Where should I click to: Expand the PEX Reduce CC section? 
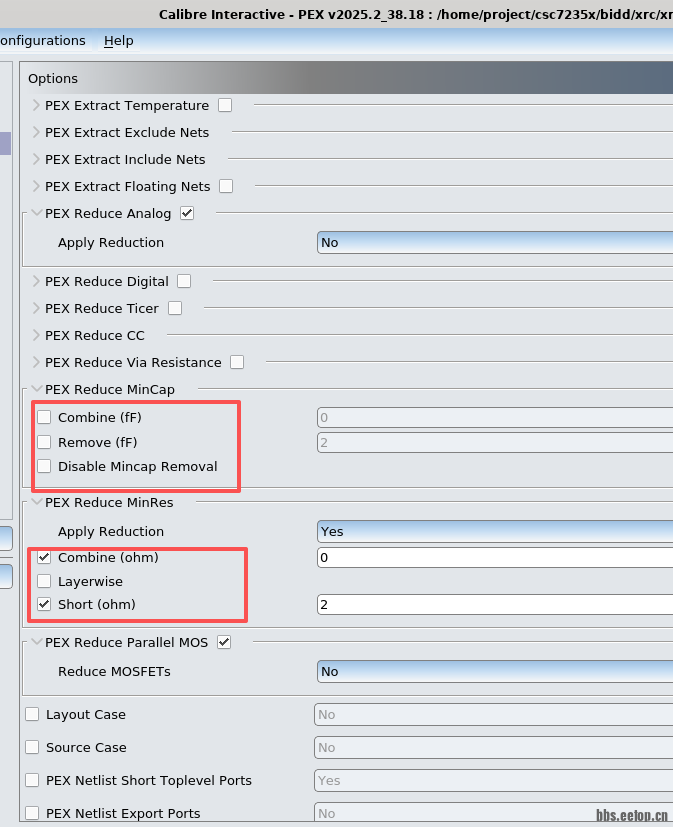(x=37, y=335)
